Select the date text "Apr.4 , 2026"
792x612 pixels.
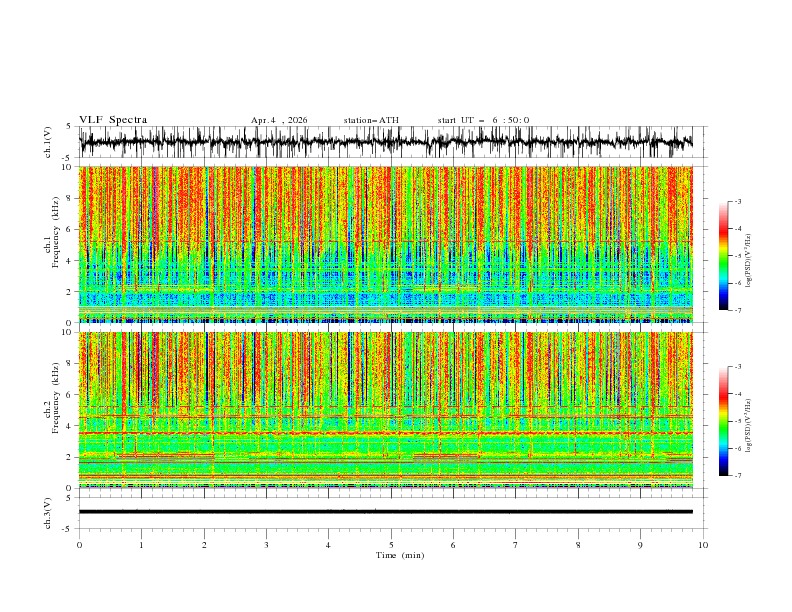pos(279,120)
